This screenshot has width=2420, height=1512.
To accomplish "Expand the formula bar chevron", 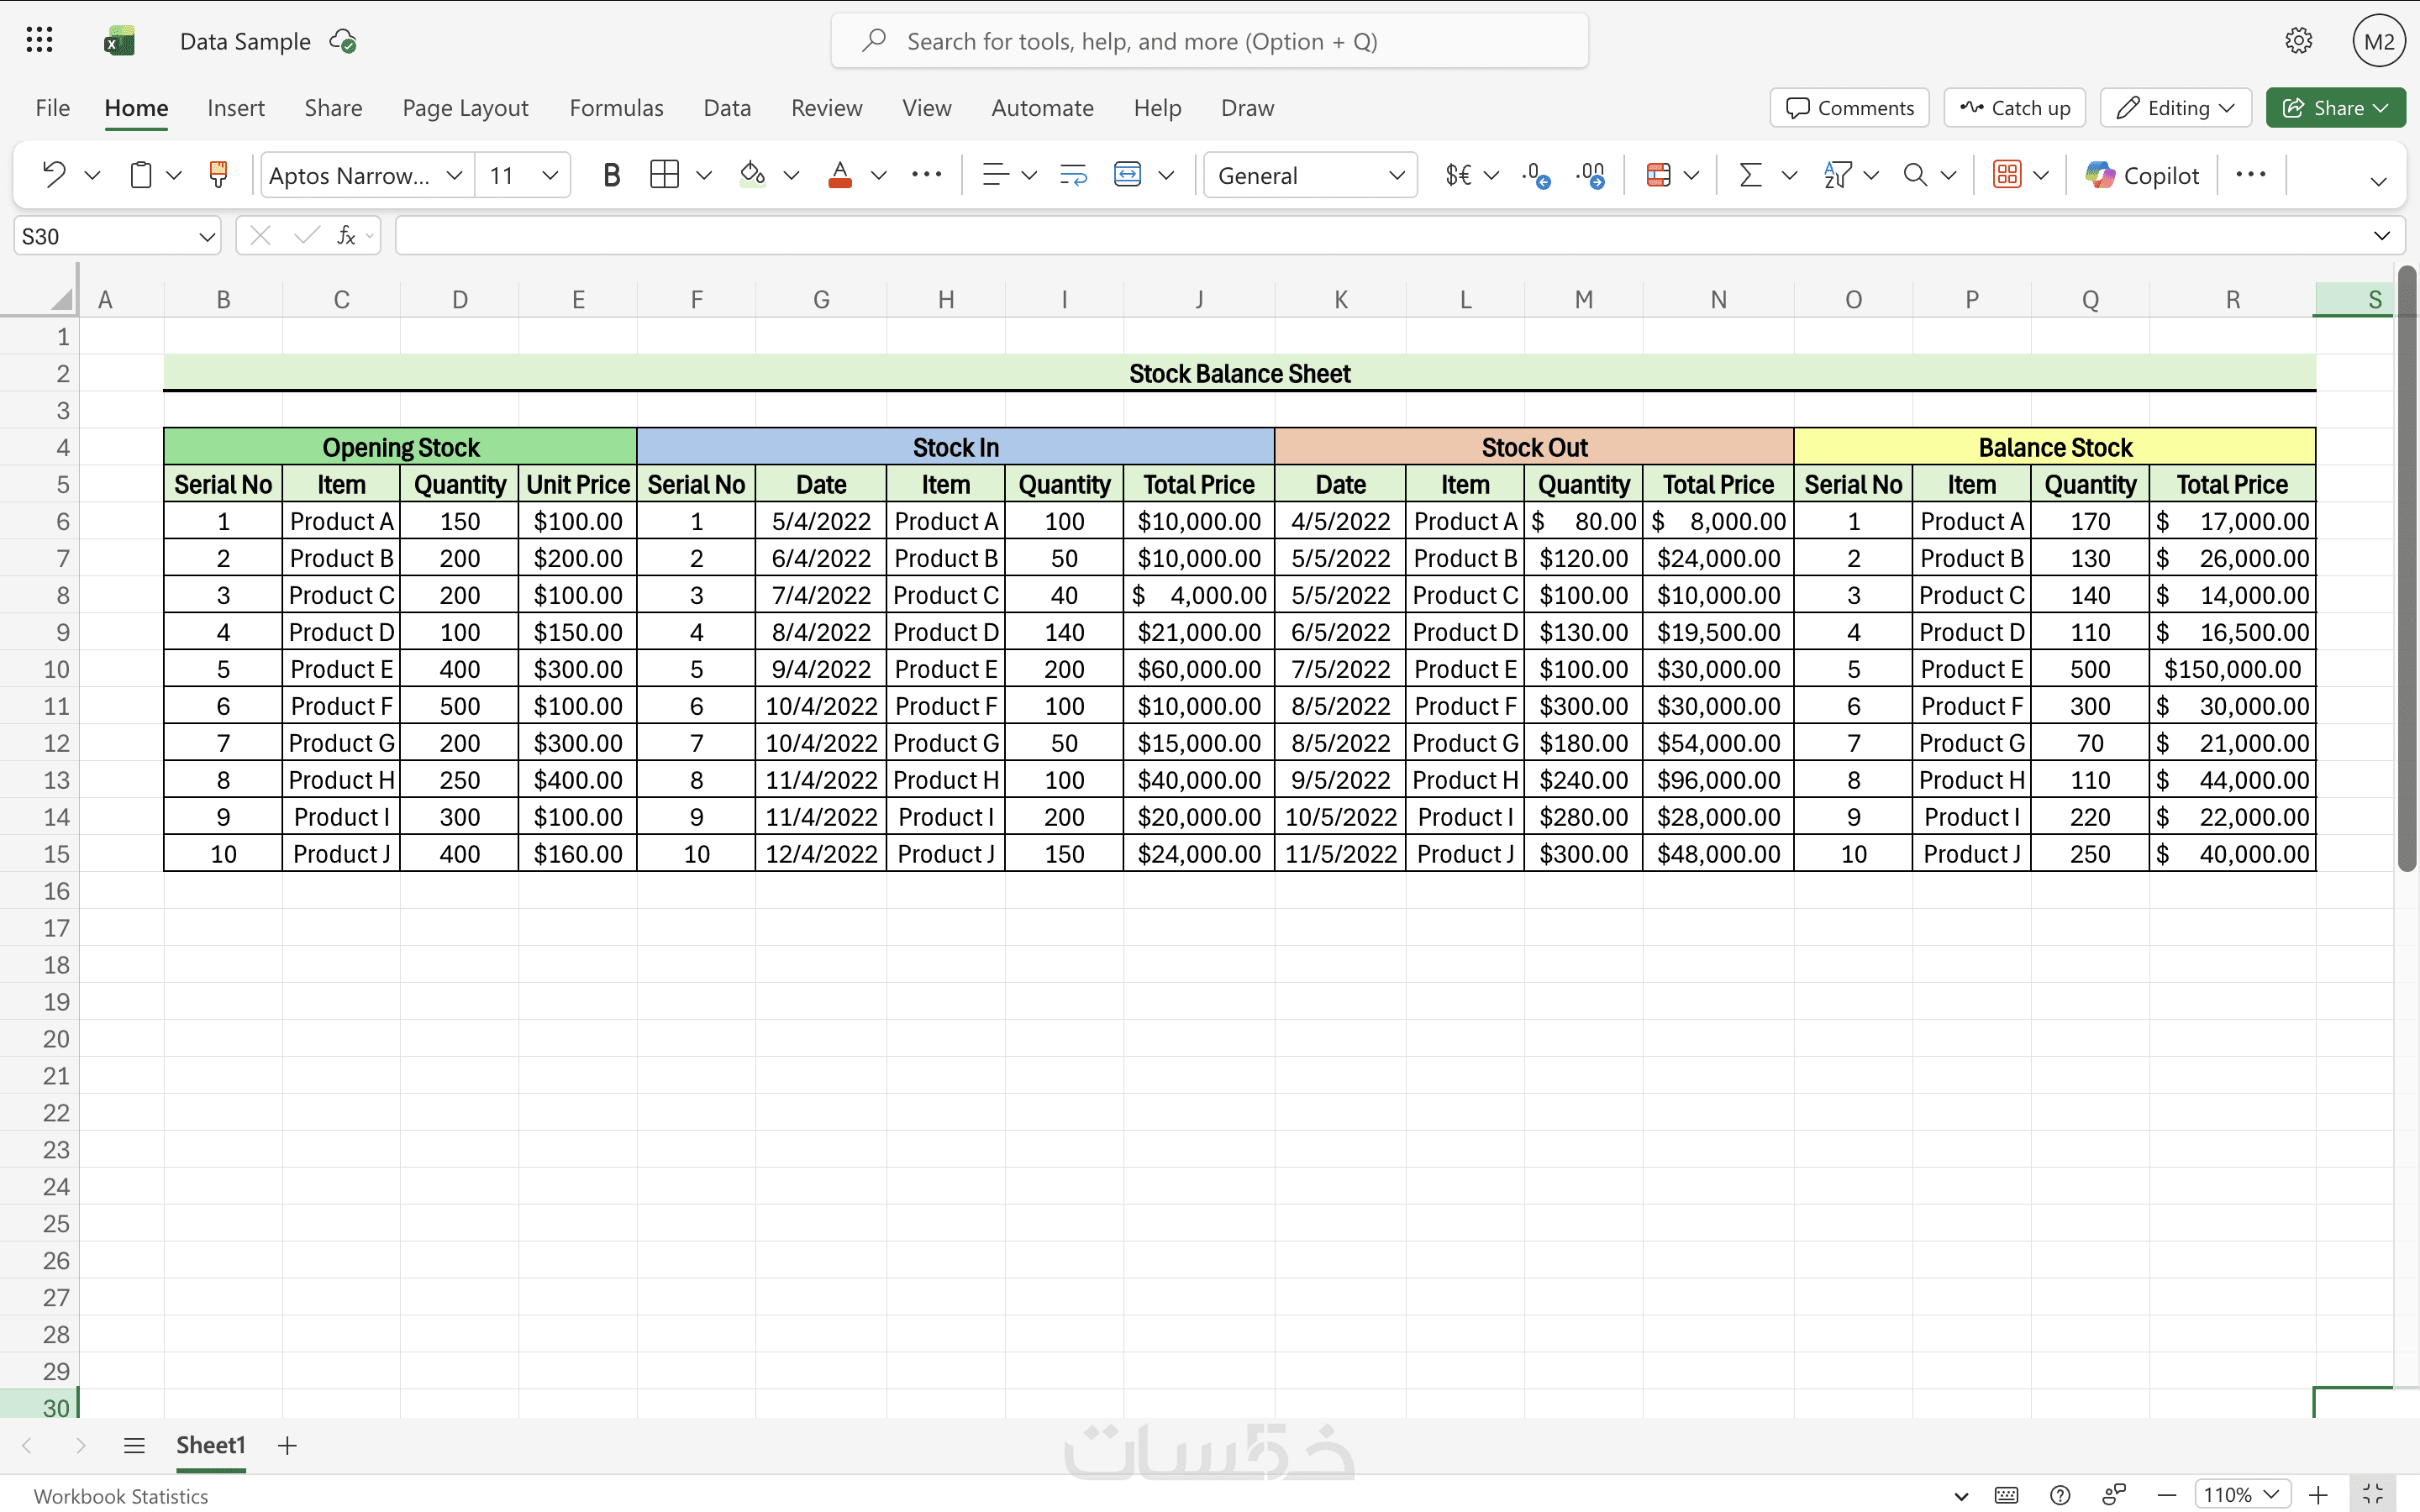I will (x=2381, y=236).
